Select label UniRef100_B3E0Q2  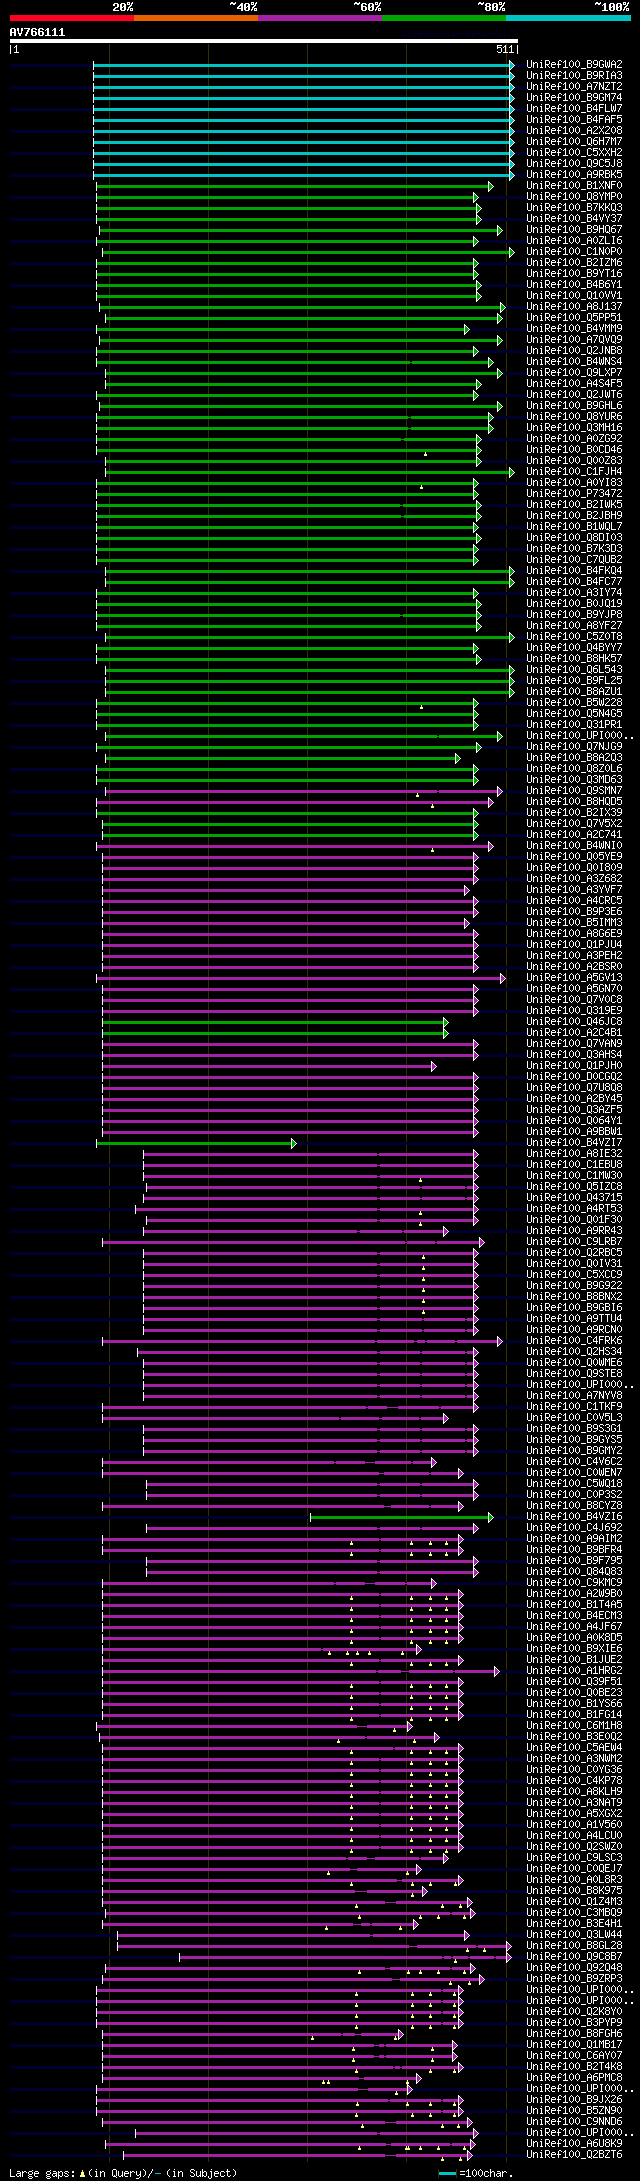(x=574, y=1736)
